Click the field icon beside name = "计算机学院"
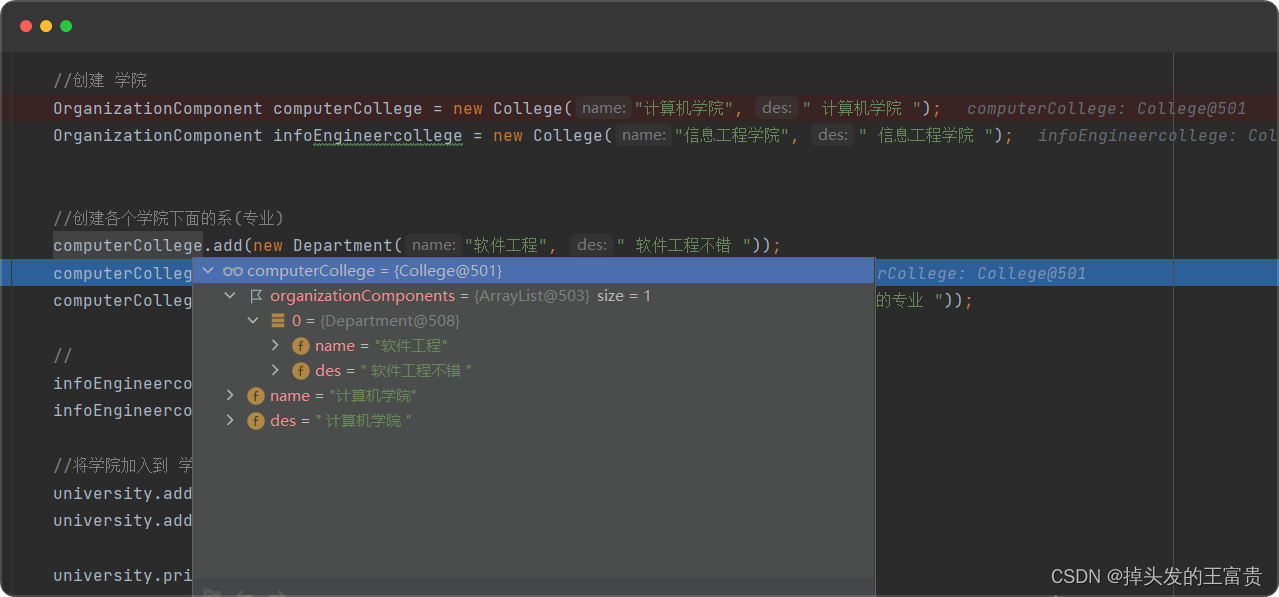1279x597 pixels. [x=256, y=396]
